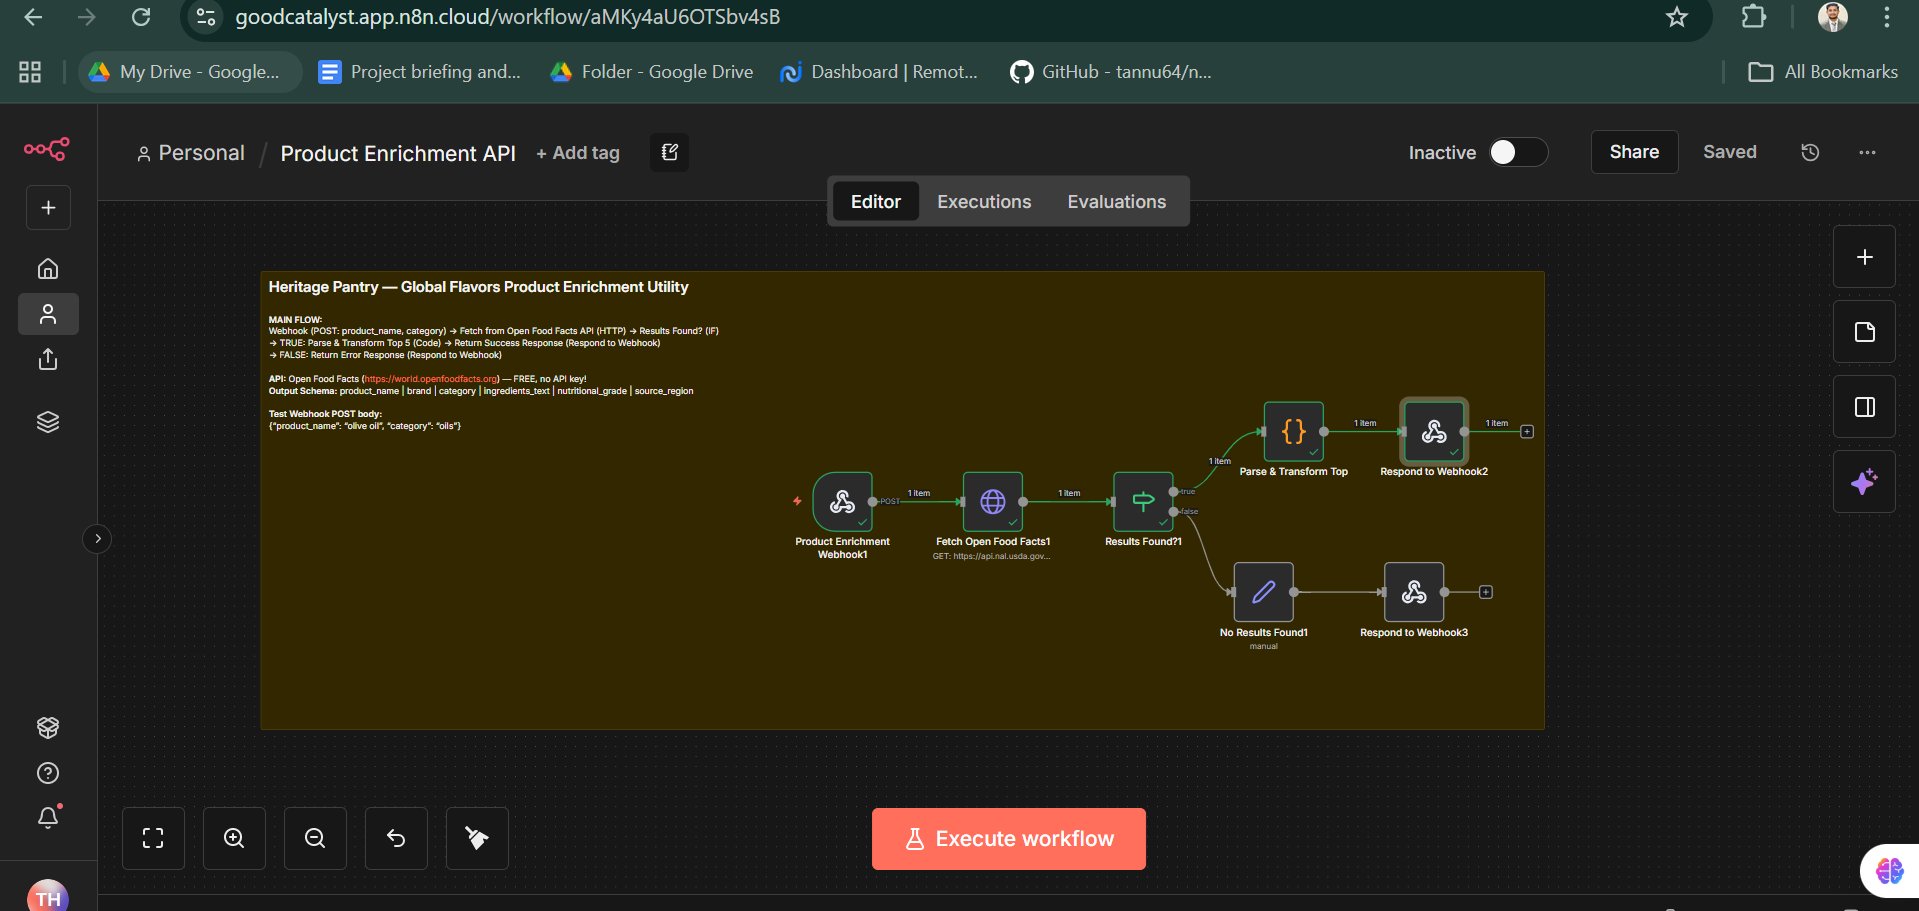
Task: Tidy up workflow with broom icon
Action: [477, 839]
